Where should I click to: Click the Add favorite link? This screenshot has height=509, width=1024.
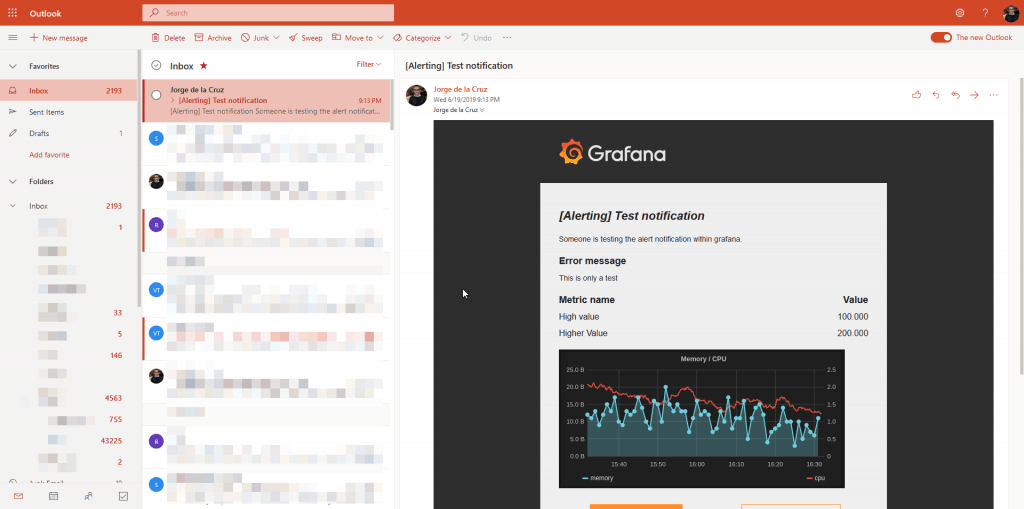(49, 155)
